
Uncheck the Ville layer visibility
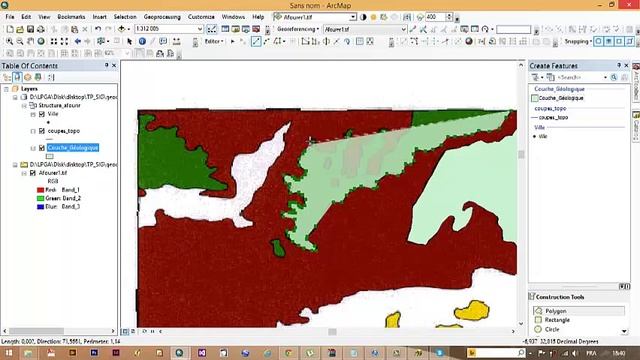coord(42,114)
